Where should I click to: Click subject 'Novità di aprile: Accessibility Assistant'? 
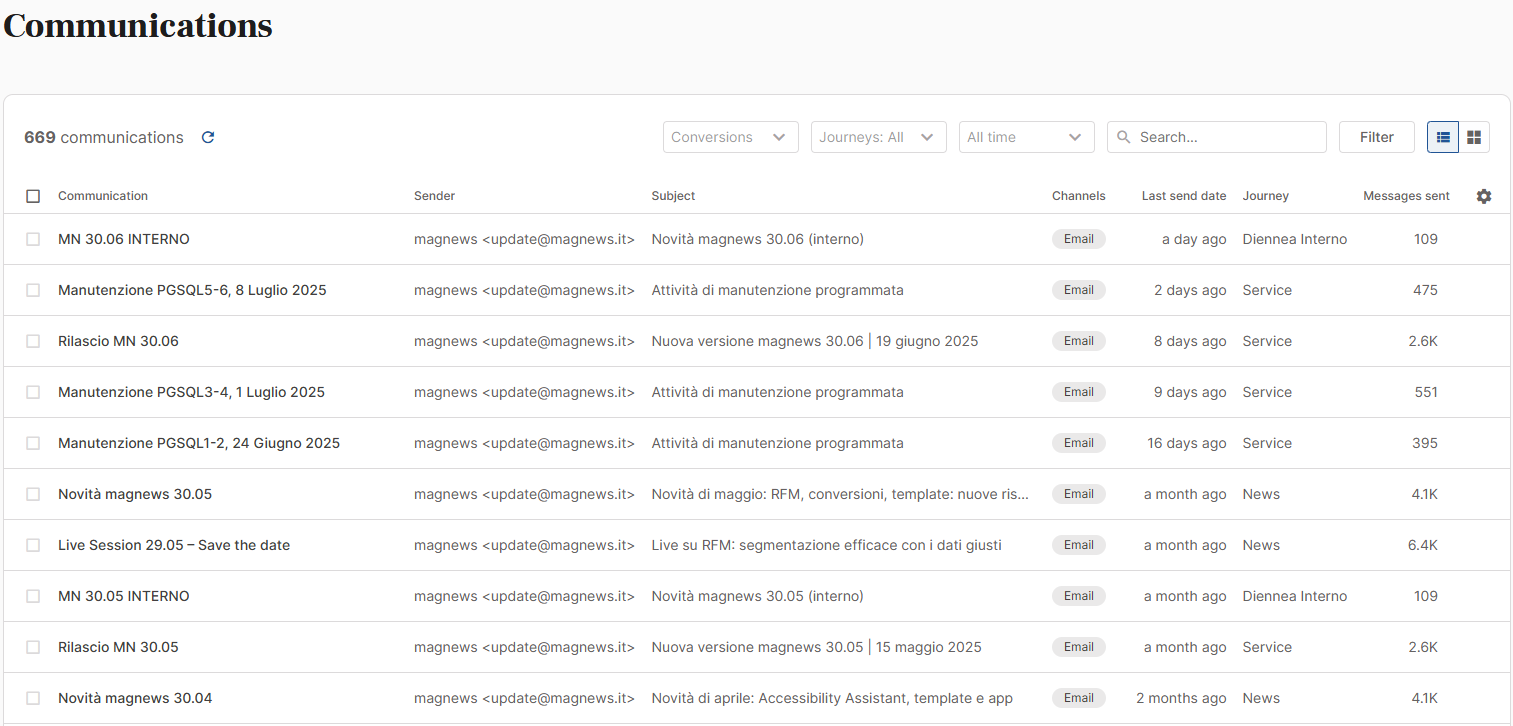click(x=832, y=698)
